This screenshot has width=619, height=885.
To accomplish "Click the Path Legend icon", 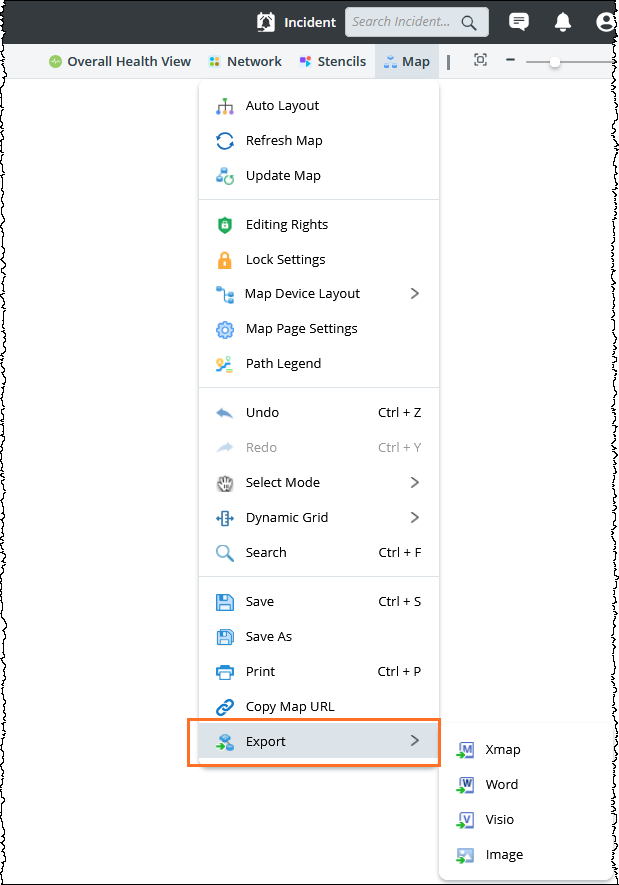I will [225, 364].
